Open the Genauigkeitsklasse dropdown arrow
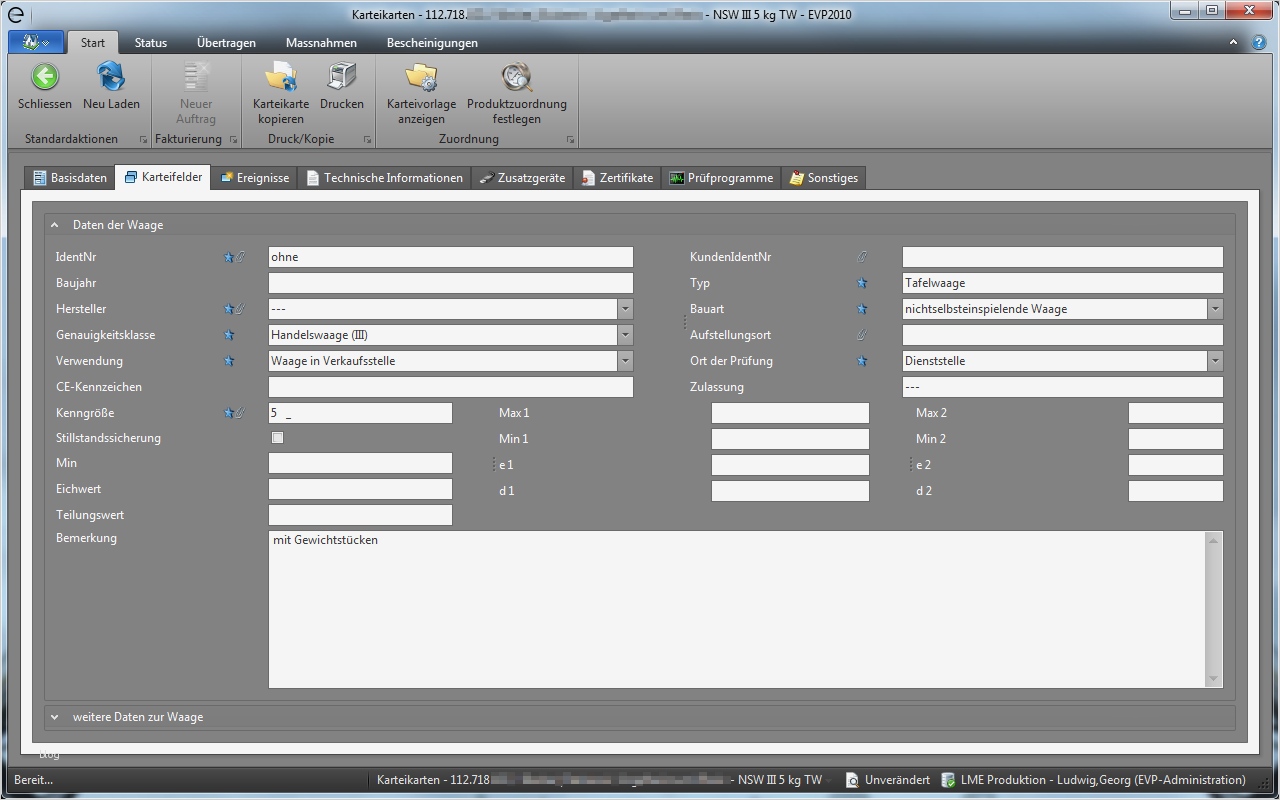 pos(624,335)
